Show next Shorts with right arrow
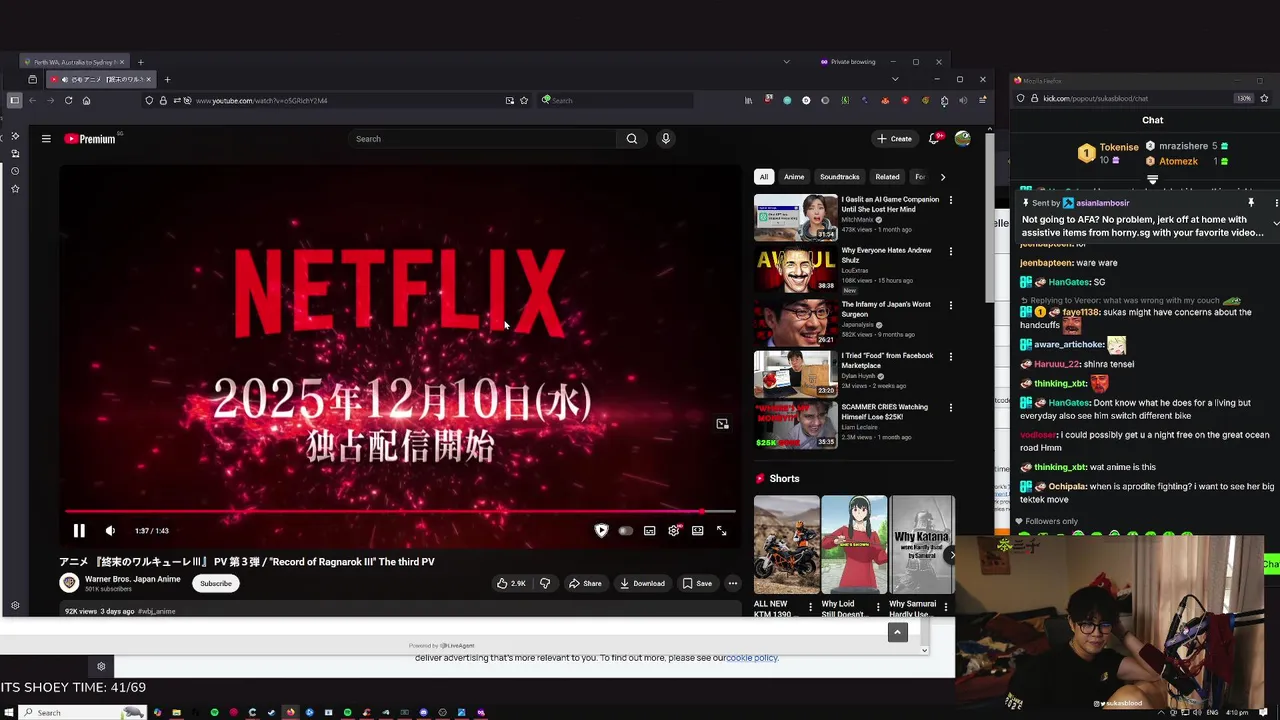 pyautogui.click(x=951, y=554)
